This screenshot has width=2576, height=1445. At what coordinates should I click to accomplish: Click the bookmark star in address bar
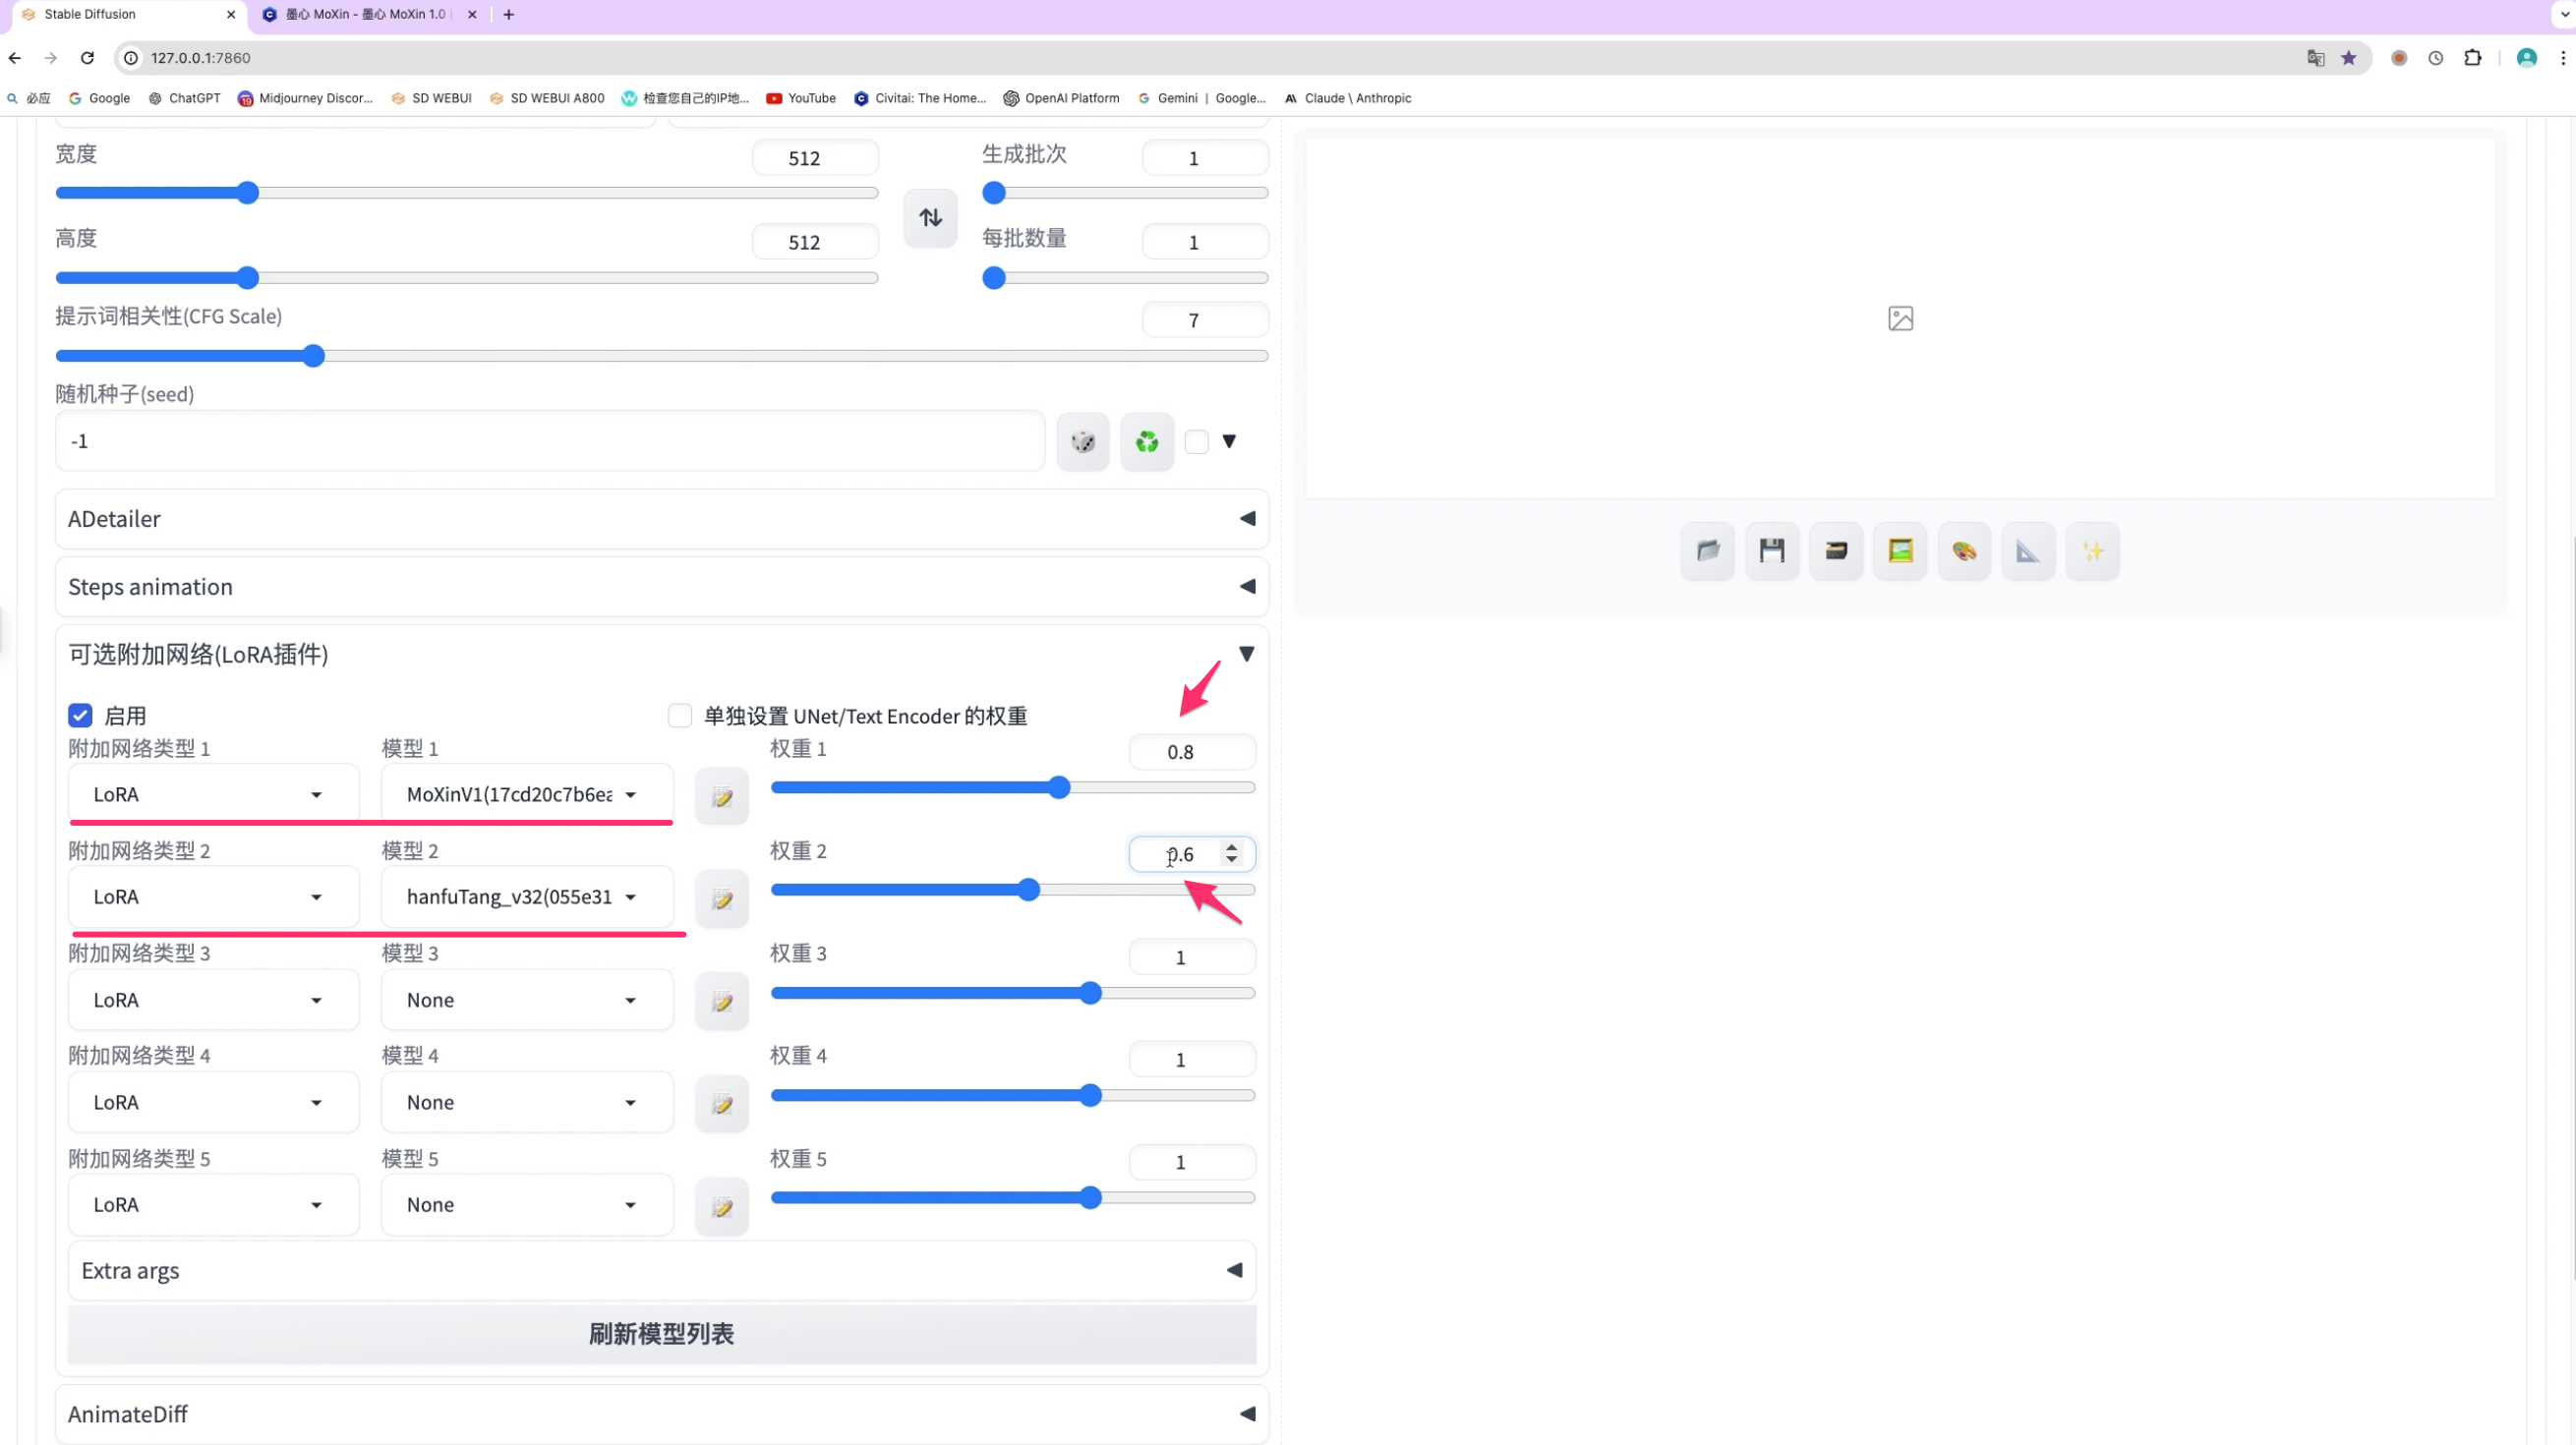pos(2349,58)
